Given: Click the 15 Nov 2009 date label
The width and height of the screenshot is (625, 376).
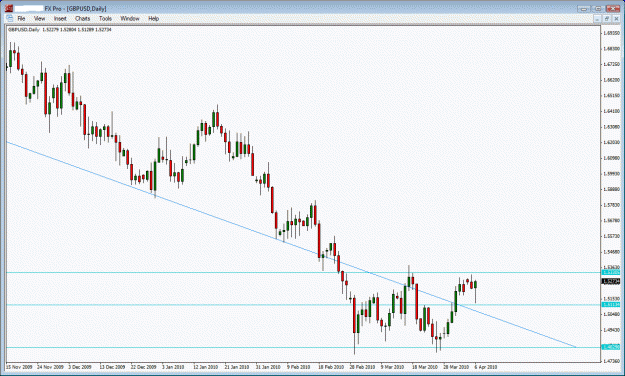Looking at the screenshot, I should (x=20, y=367).
